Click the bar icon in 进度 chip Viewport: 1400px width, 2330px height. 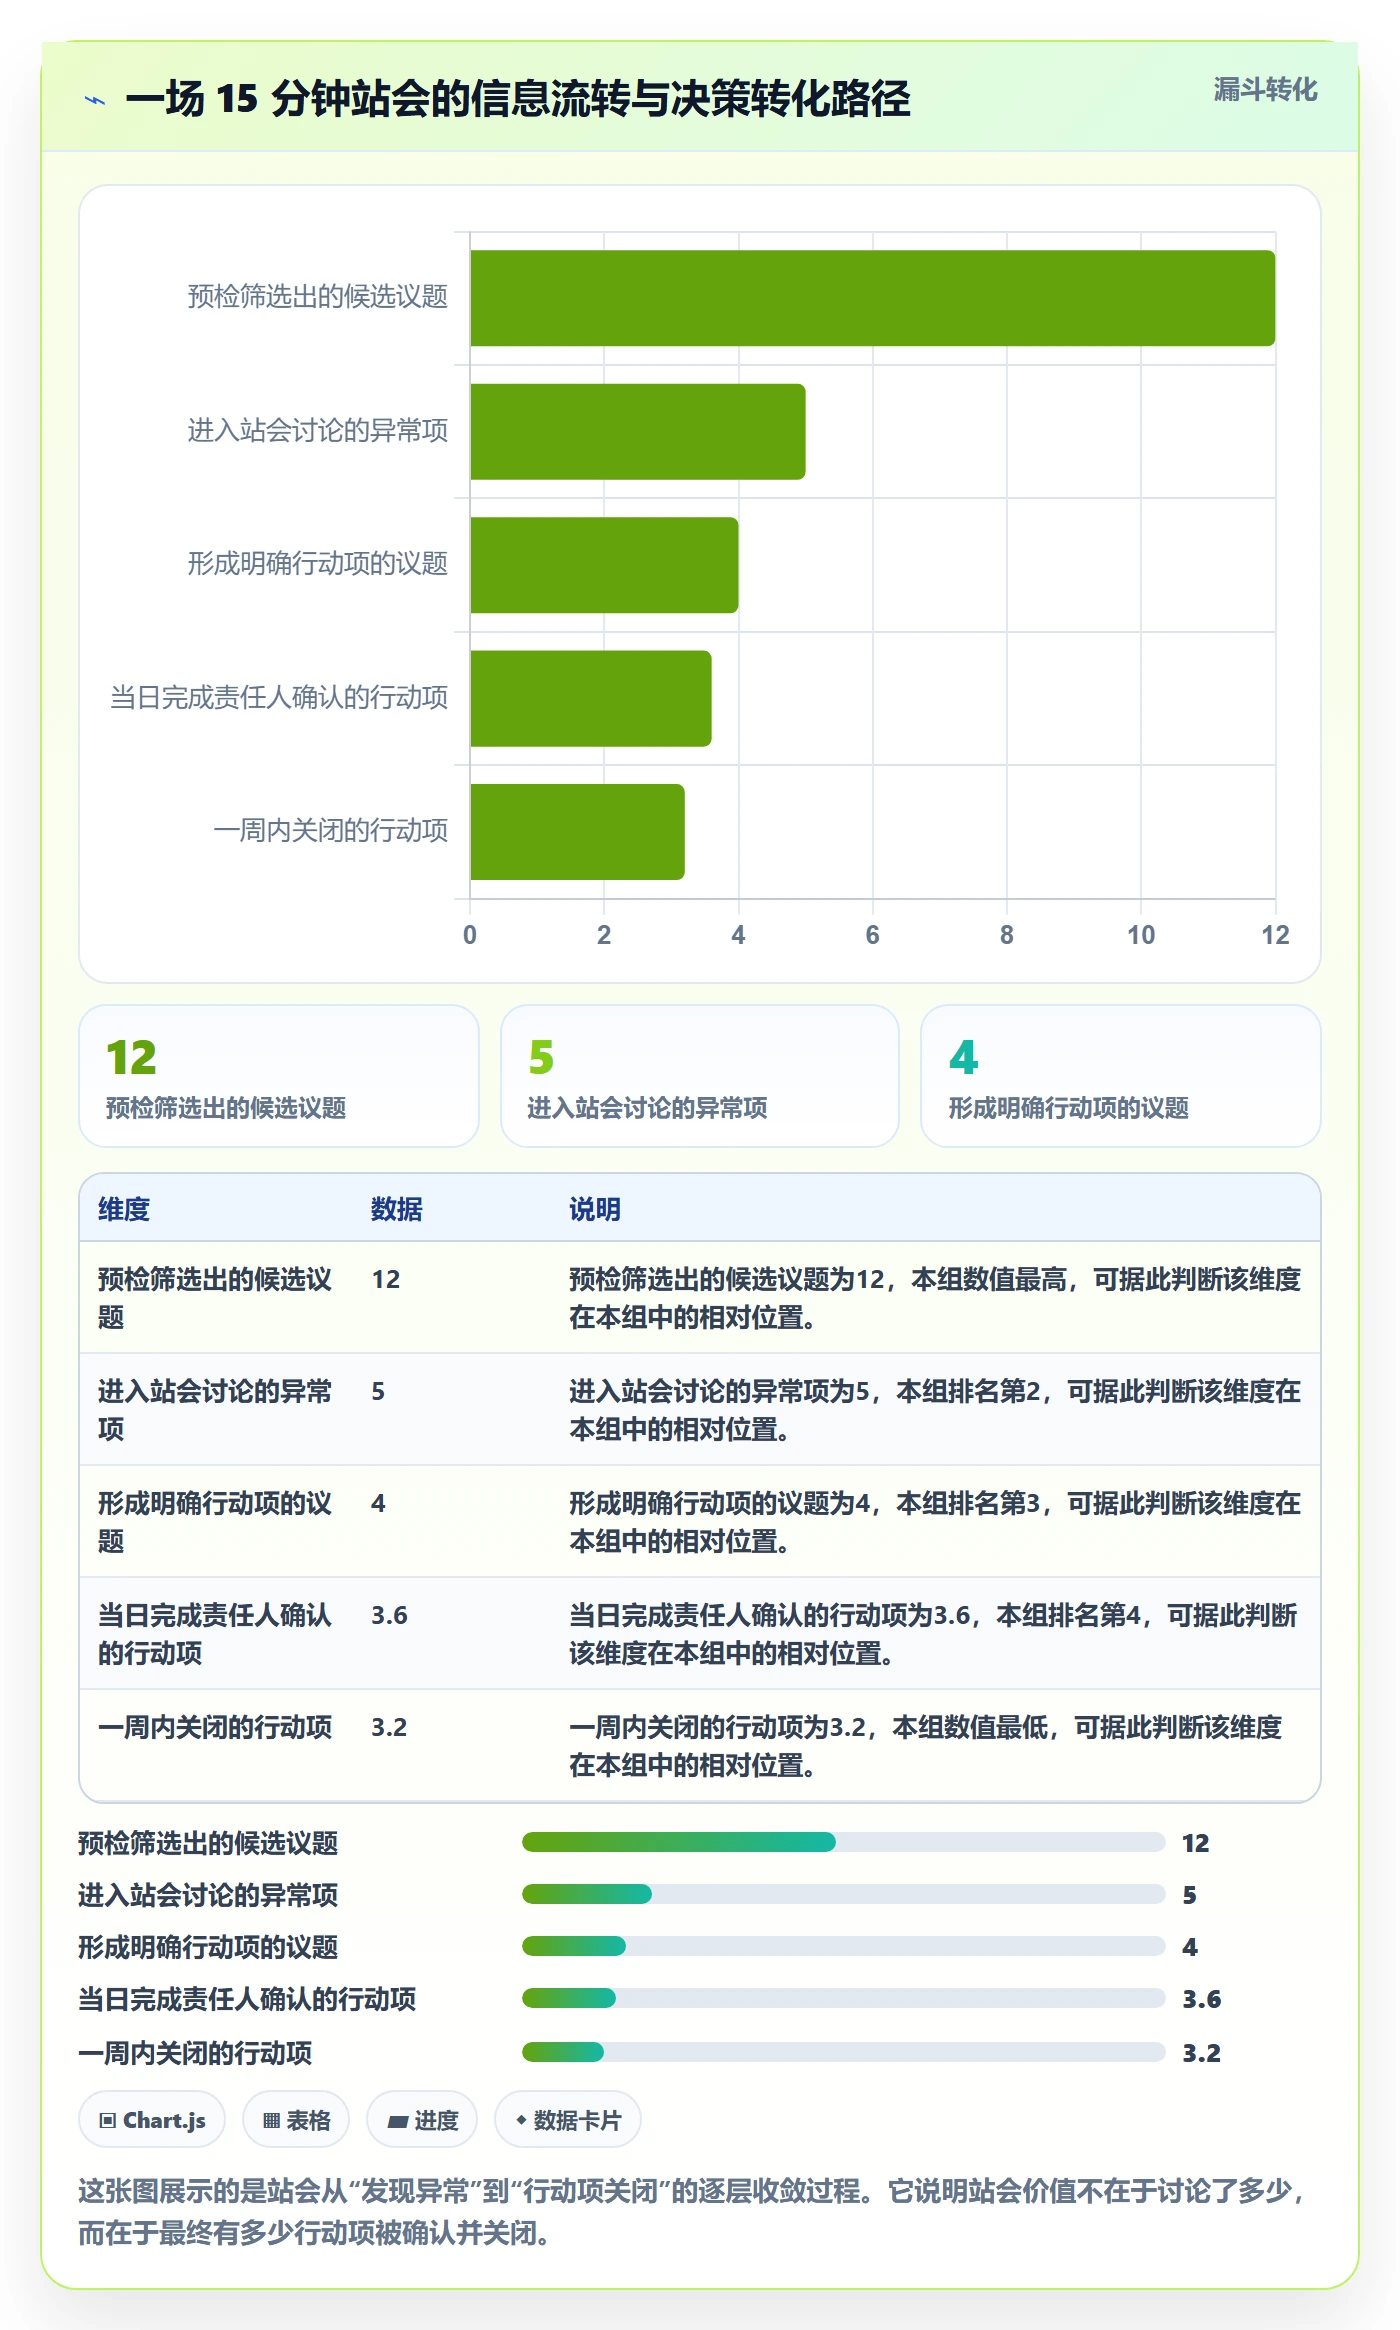(x=398, y=2121)
